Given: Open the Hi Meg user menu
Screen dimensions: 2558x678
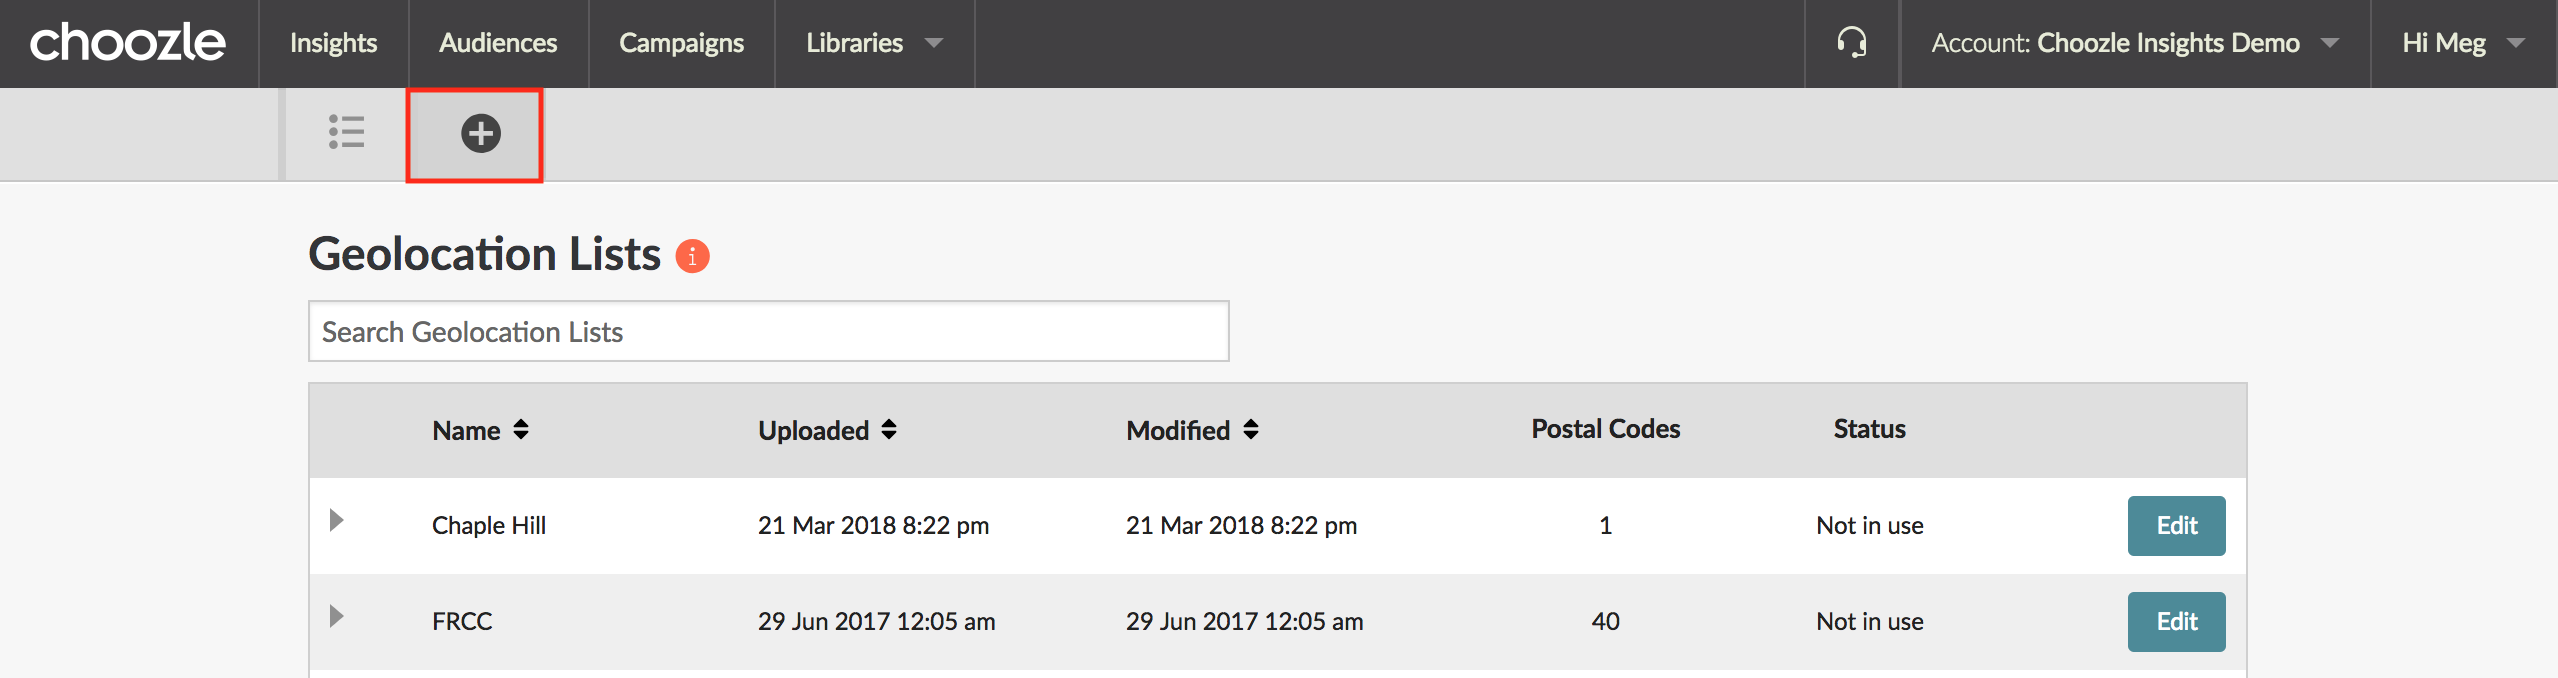Looking at the screenshot, I should click(2462, 43).
